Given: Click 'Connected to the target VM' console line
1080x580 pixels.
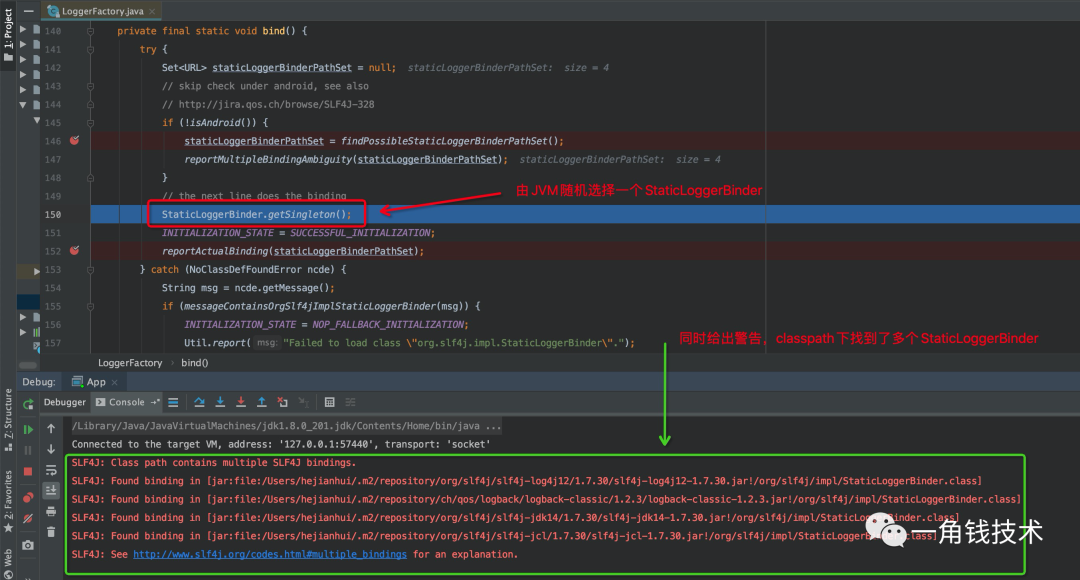Looking at the screenshot, I should click(x=281, y=445).
